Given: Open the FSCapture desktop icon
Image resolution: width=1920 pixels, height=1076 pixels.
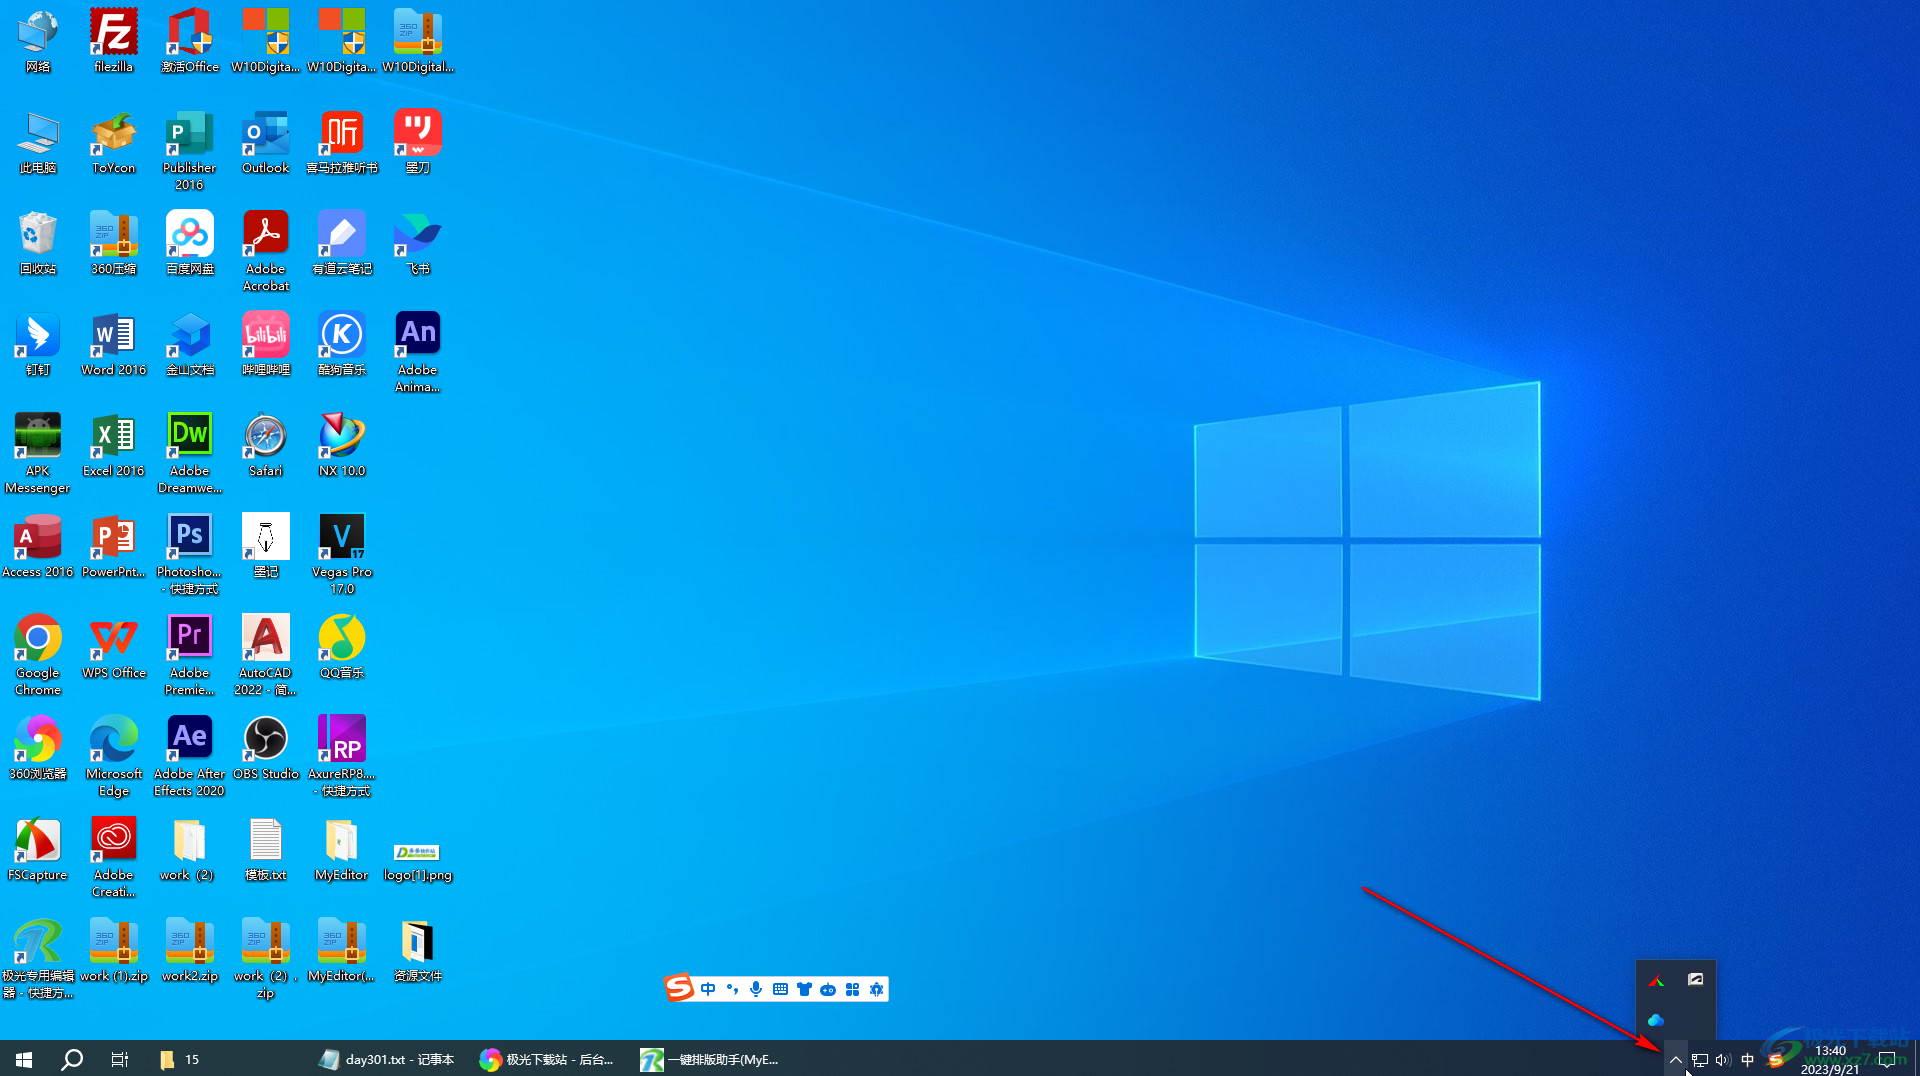Looking at the screenshot, I should (x=38, y=849).
